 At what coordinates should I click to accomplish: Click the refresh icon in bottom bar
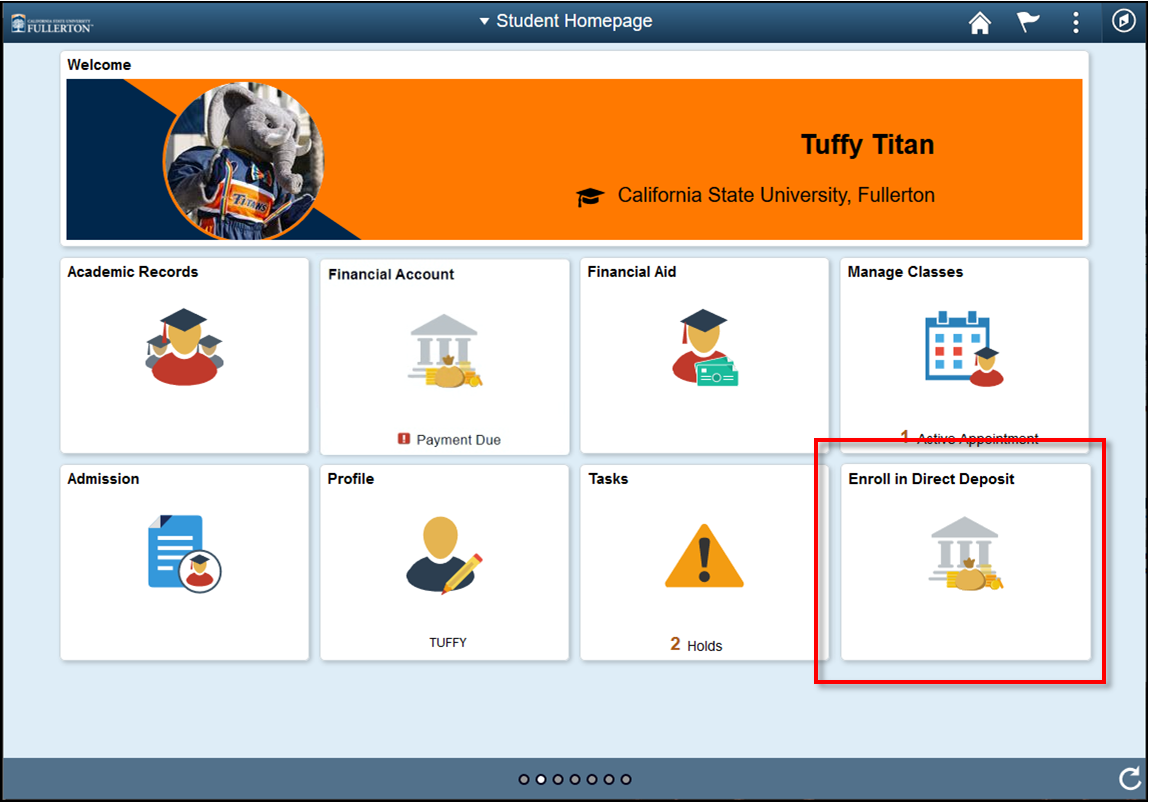pos(1129,779)
